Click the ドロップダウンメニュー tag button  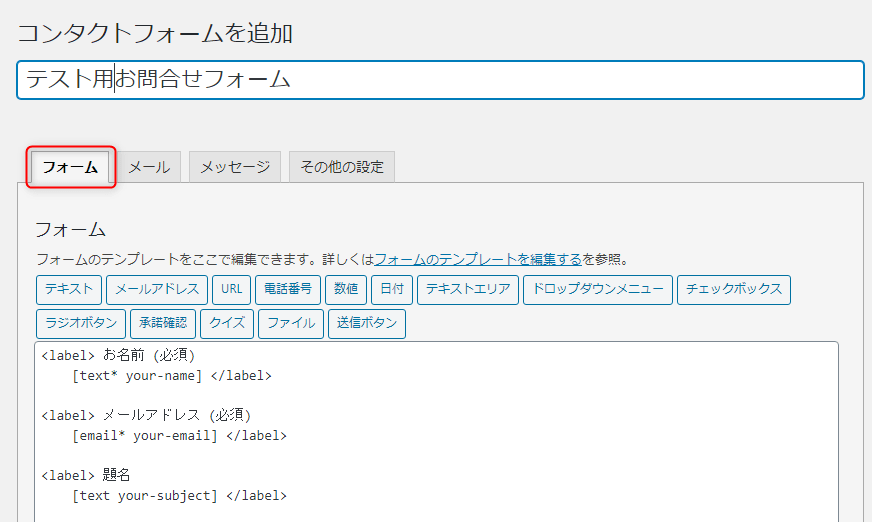point(598,290)
